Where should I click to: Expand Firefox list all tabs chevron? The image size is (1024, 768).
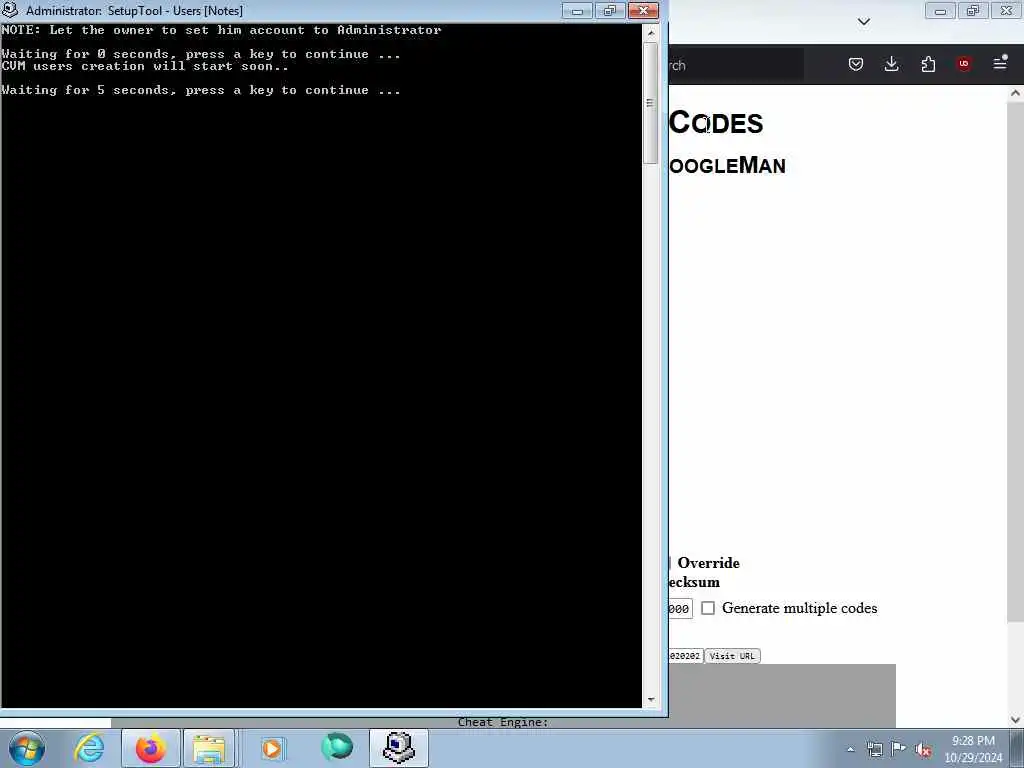[864, 22]
